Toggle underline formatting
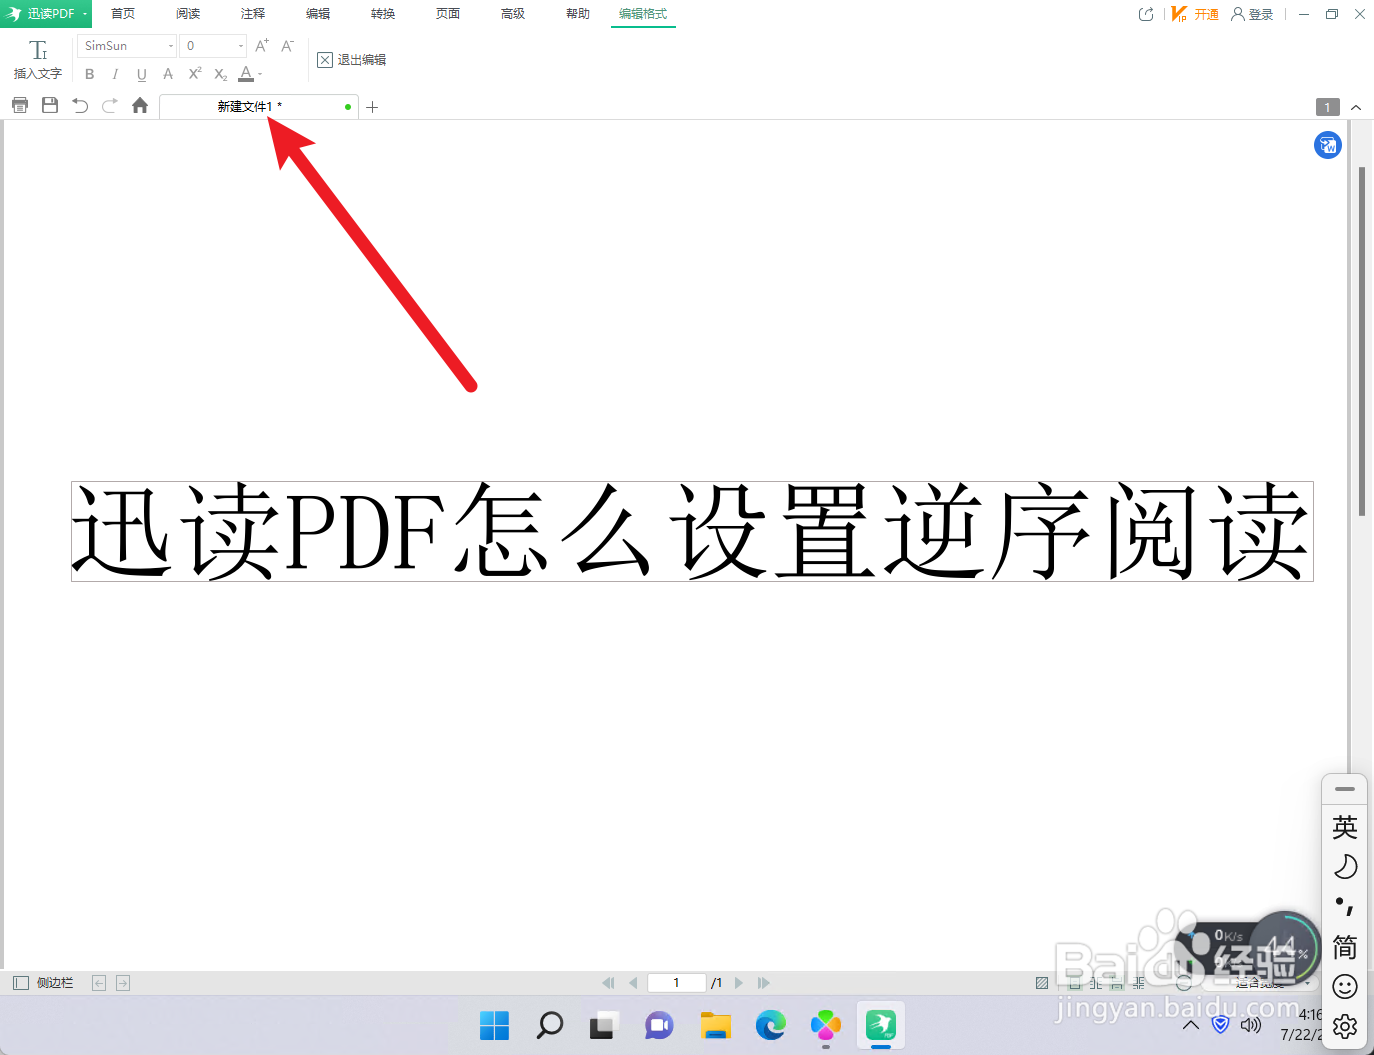Viewport: 1374px width, 1055px height. point(141,74)
